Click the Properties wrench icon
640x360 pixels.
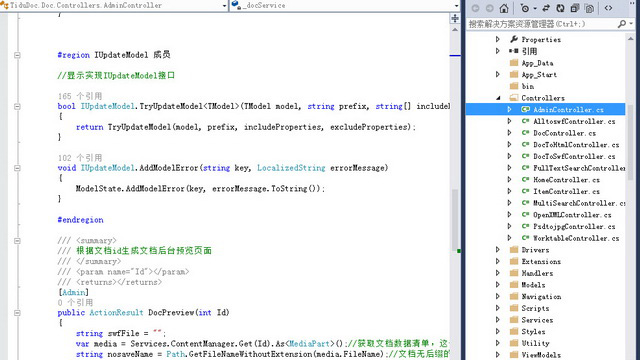(x=514, y=39)
